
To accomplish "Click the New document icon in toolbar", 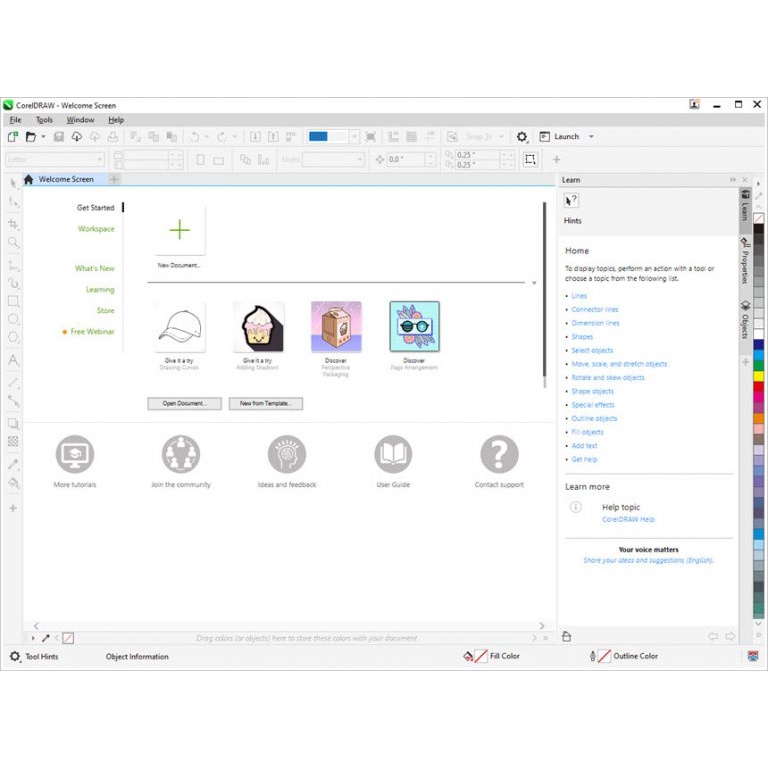I will tap(13, 137).
